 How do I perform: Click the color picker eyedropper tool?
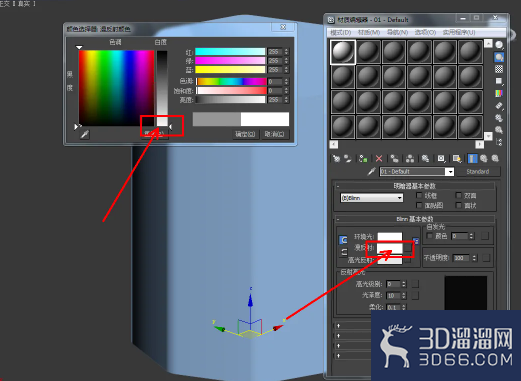(x=85, y=135)
